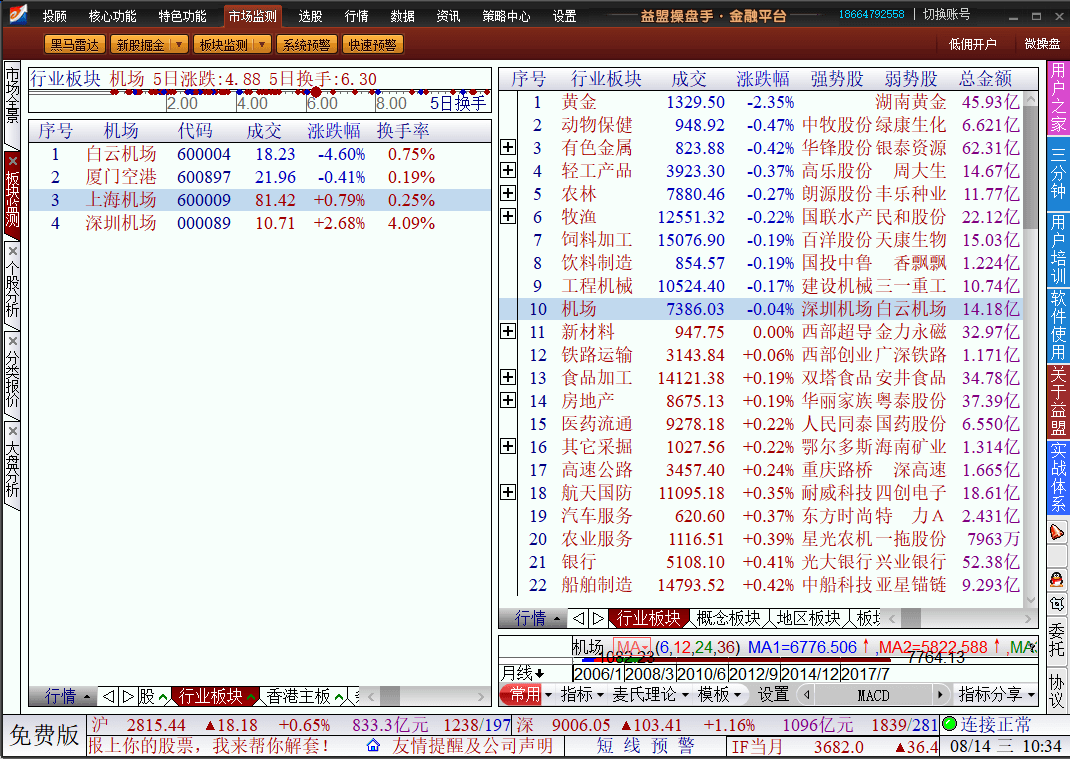Expand the 食品加工 sector row
The width and height of the screenshot is (1070, 759).
508,377
